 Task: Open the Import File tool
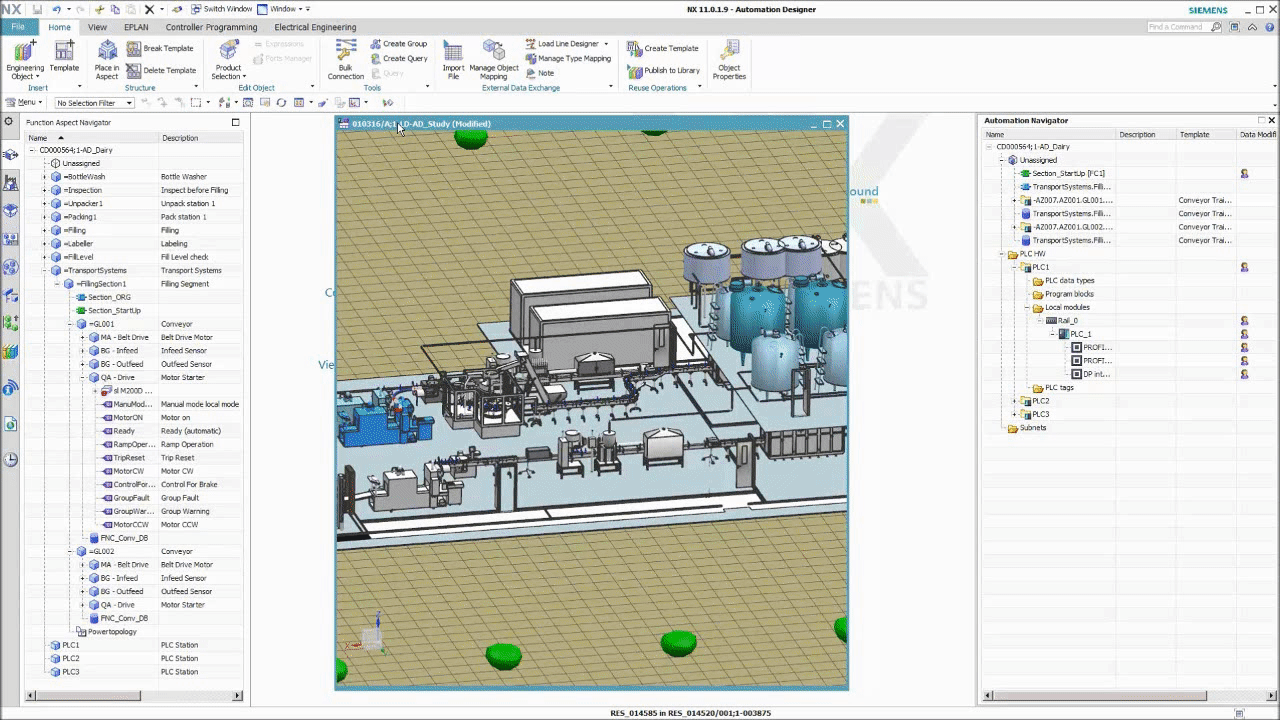453,51
